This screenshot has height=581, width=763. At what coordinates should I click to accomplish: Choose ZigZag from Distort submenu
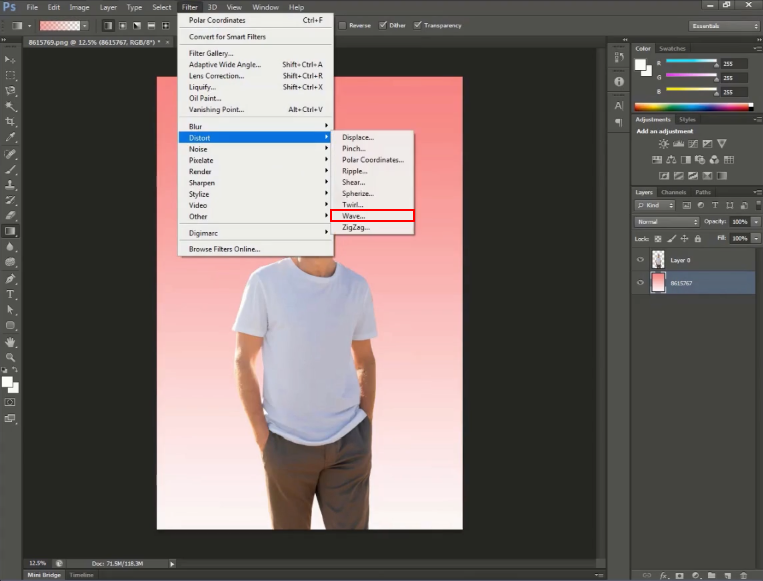coord(372,227)
